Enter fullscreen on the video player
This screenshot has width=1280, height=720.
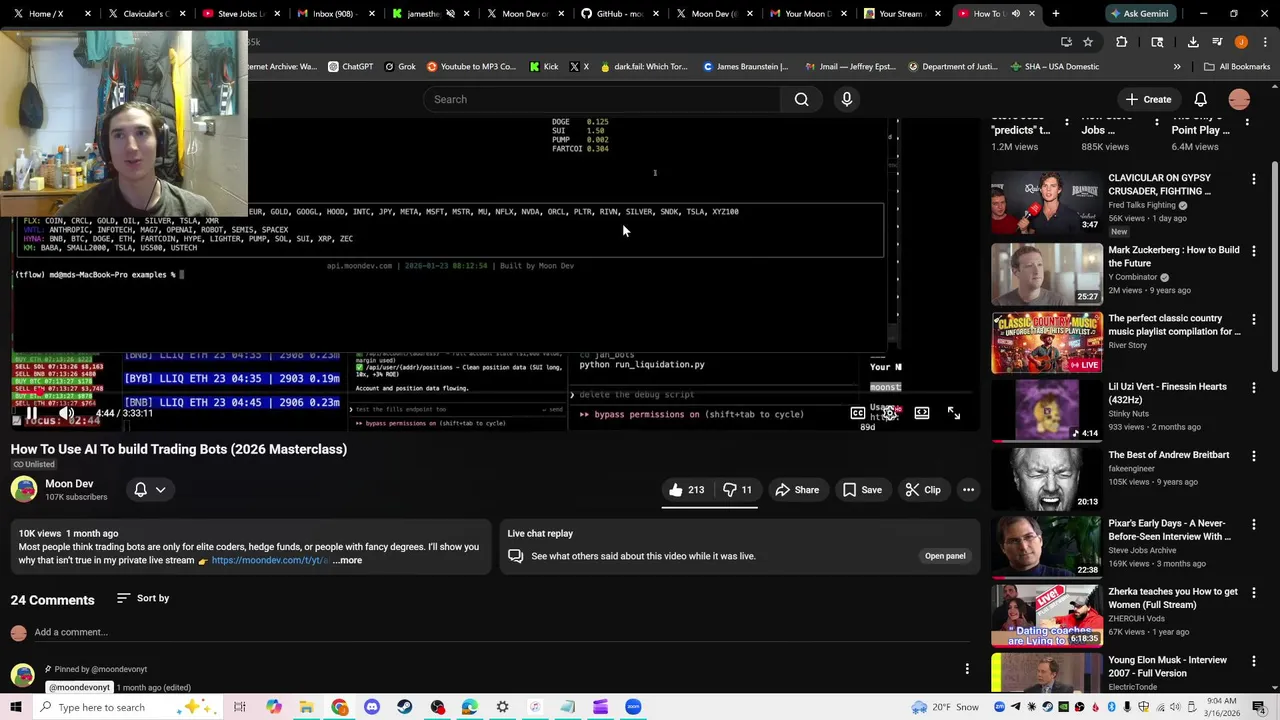(x=954, y=413)
